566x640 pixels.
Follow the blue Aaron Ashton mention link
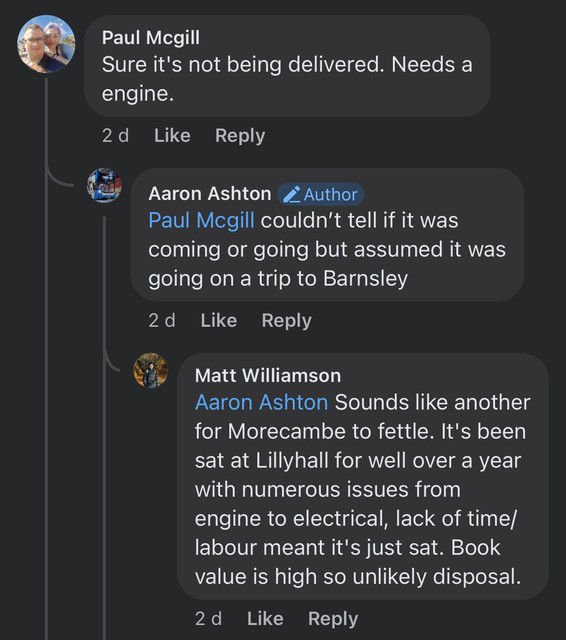pyautogui.click(x=262, y=402)
